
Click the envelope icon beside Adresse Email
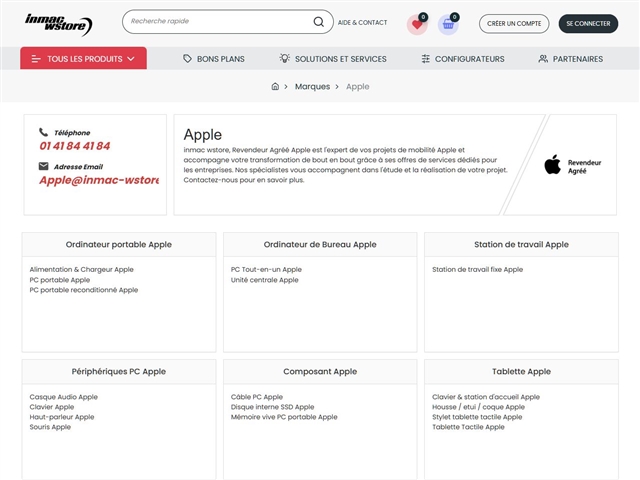coord(43,166)
